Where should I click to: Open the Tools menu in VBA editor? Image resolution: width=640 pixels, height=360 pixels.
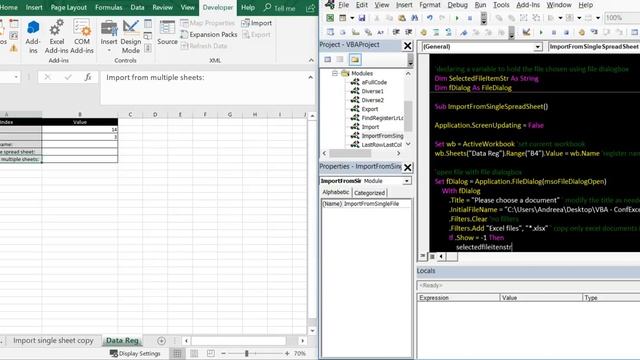(501, 5)
